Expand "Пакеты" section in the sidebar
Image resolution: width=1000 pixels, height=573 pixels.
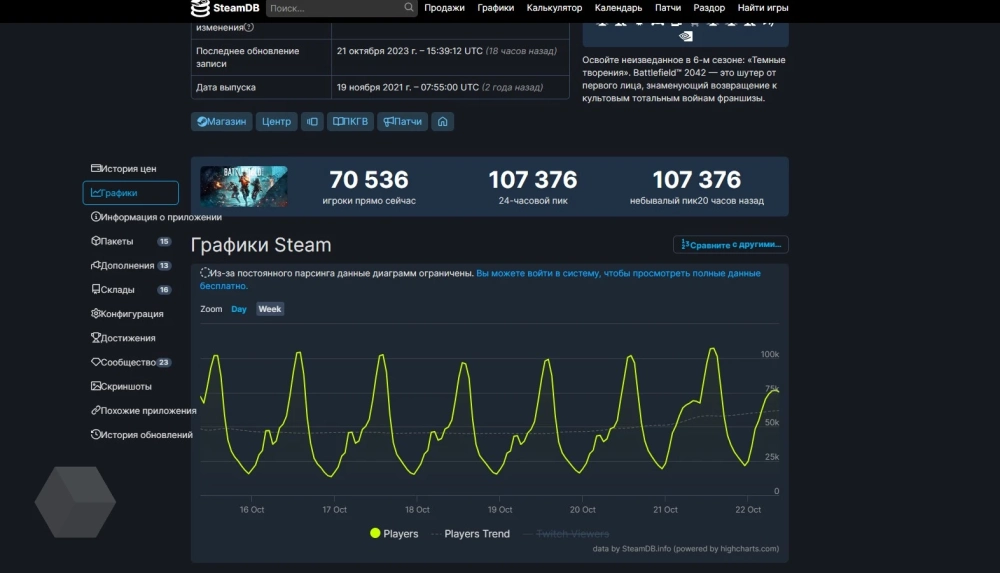click(x=116, y=241)
